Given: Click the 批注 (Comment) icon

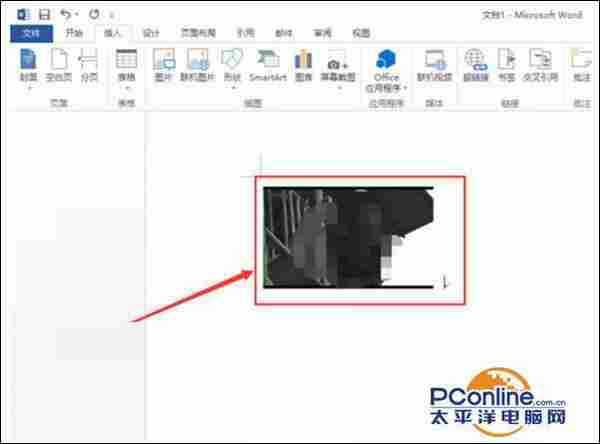Looking at the screenshot, I should tap(582, 65).
